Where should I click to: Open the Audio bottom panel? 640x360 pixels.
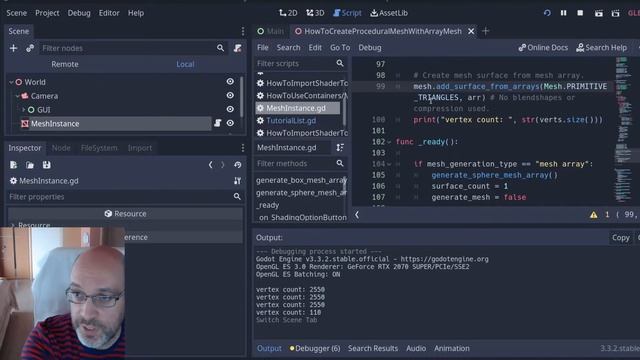(416, 349)
